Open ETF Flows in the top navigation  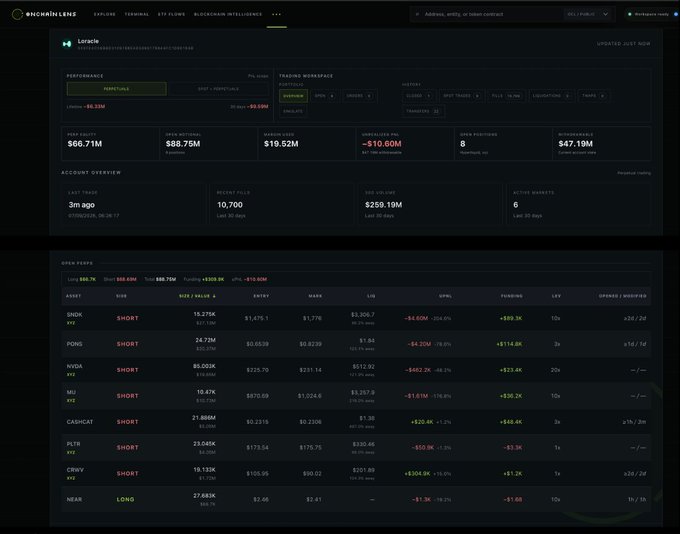(171, 14)
